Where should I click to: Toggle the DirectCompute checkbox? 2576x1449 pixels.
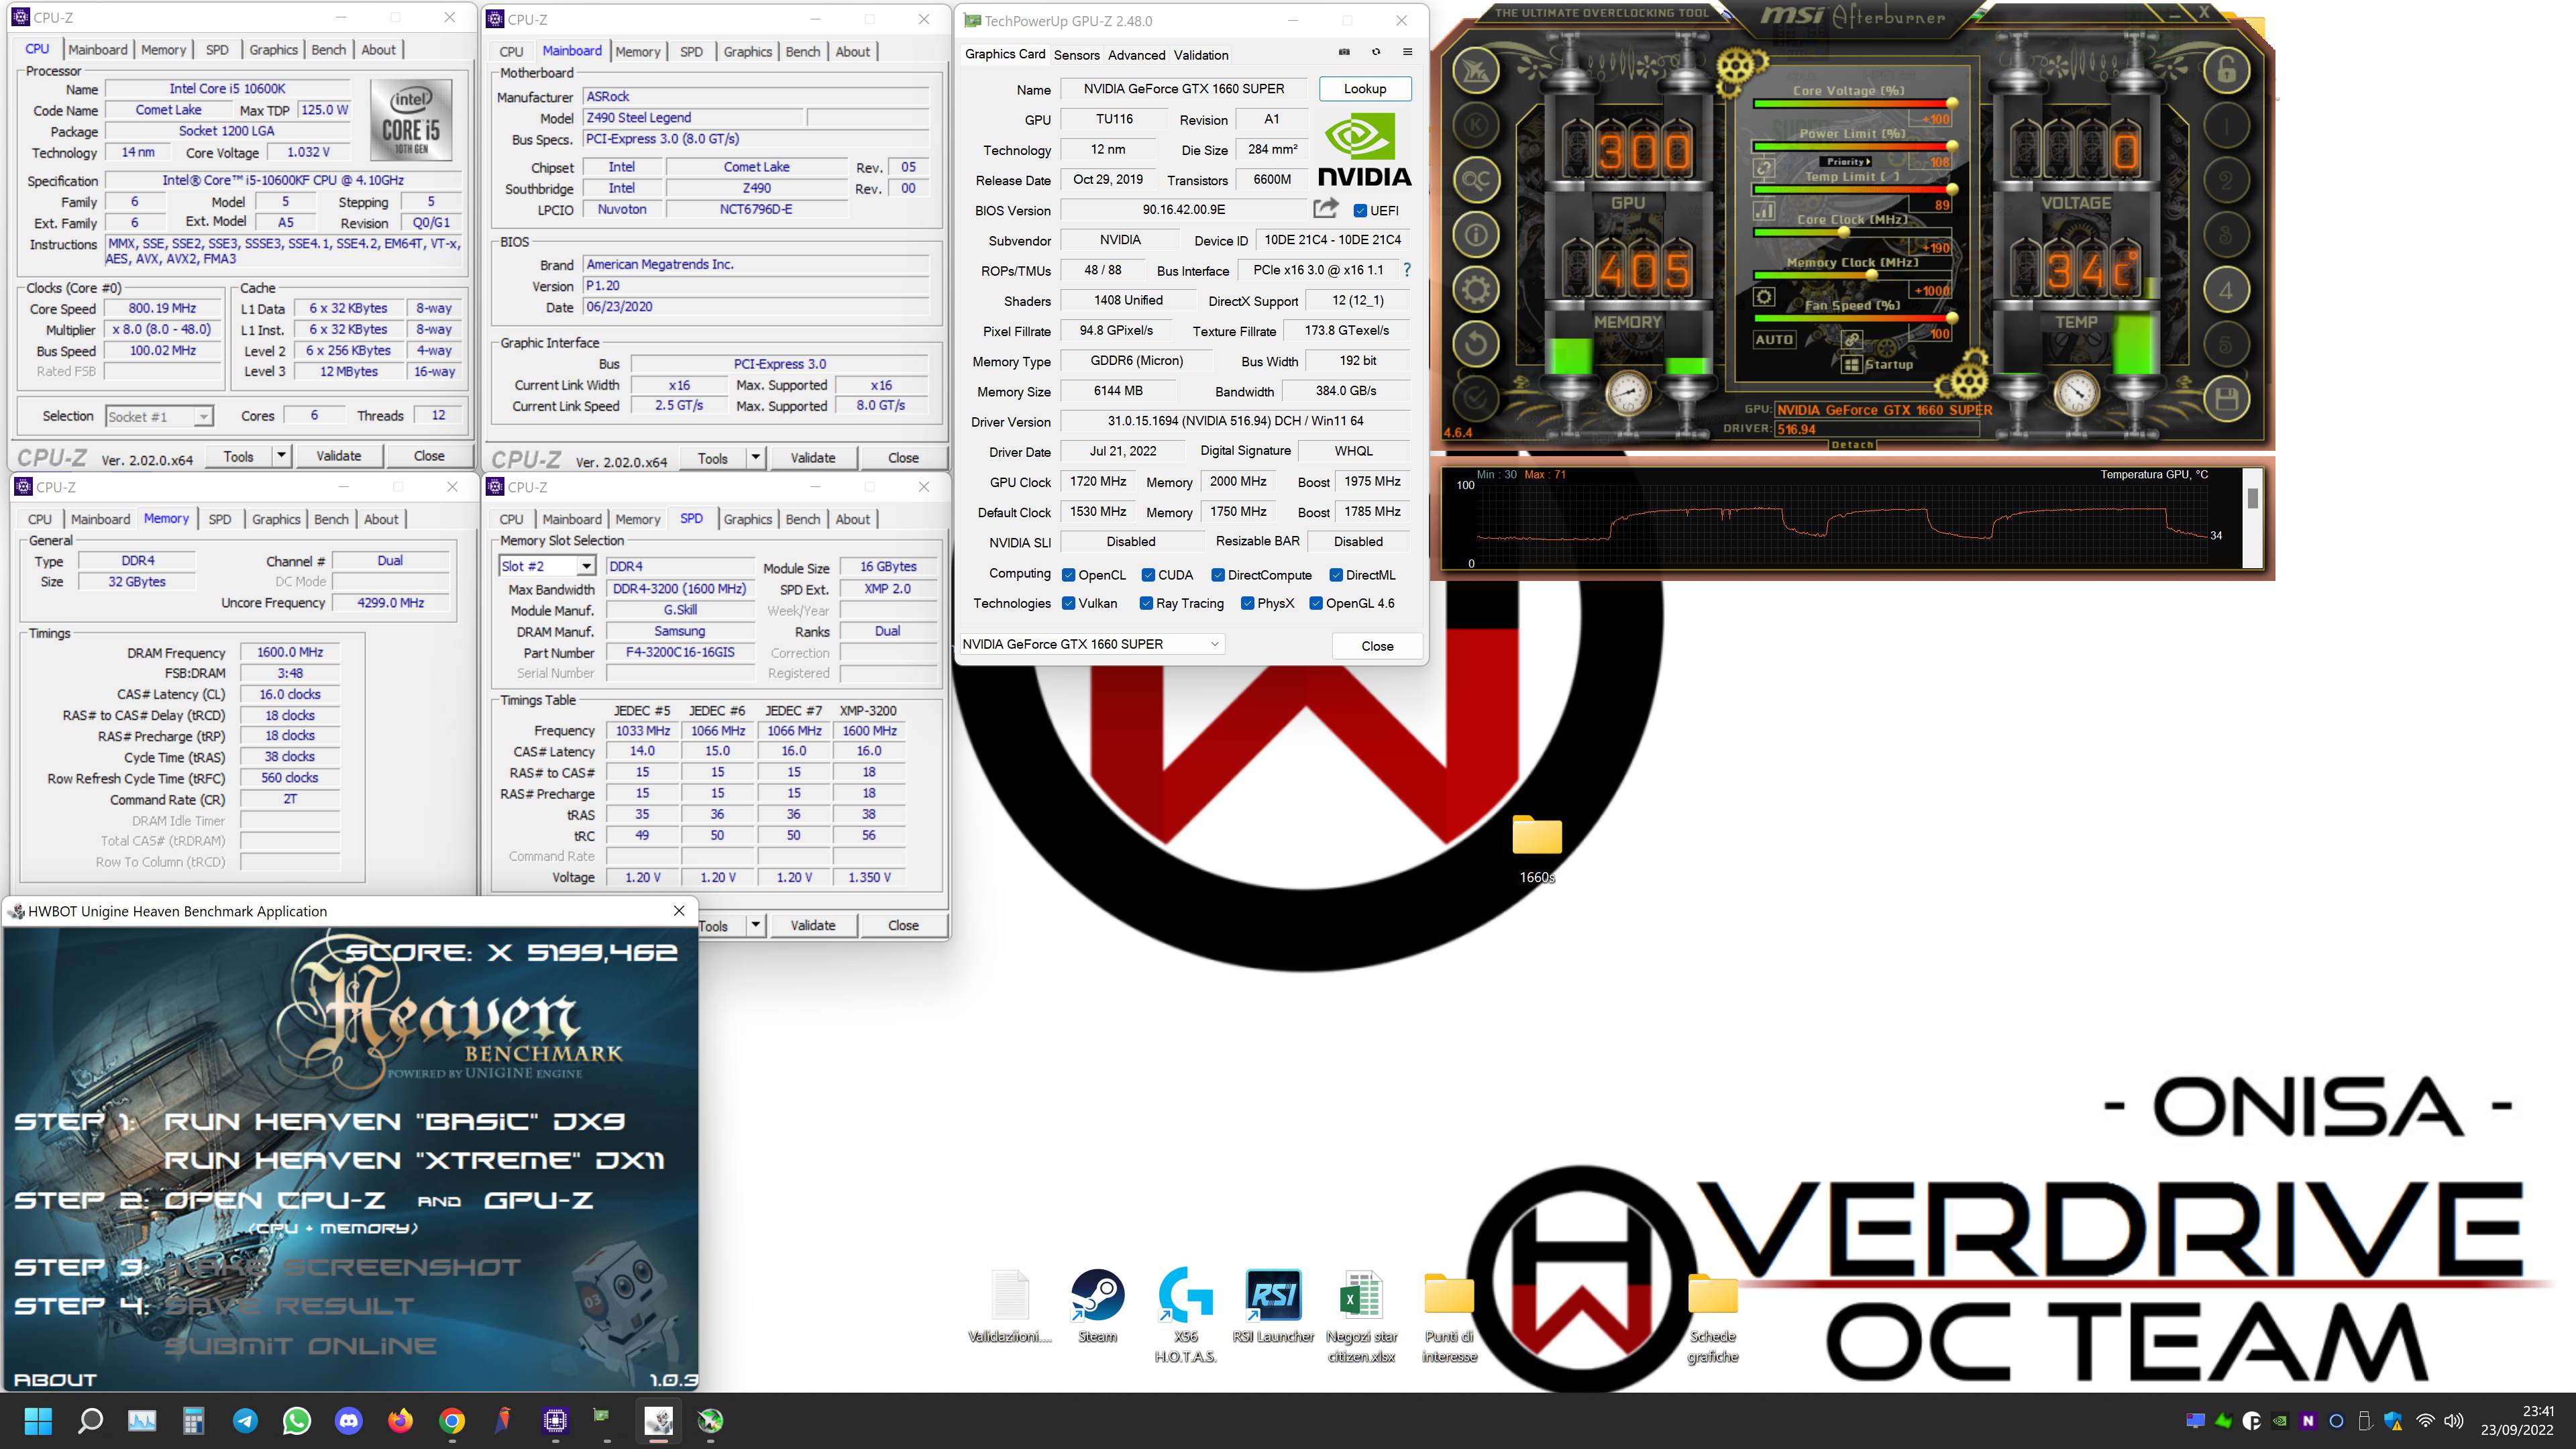point(1218,575)
